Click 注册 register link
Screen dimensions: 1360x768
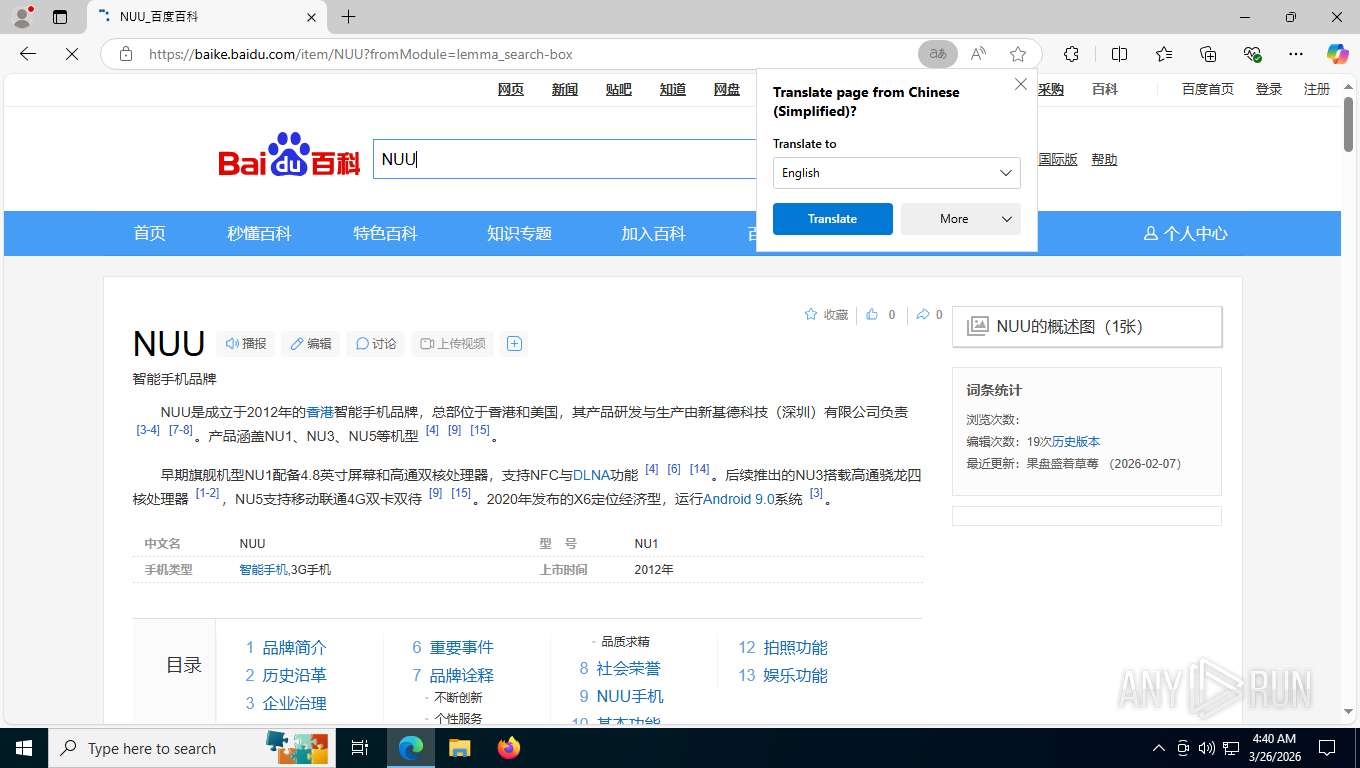click(1317, 89)
